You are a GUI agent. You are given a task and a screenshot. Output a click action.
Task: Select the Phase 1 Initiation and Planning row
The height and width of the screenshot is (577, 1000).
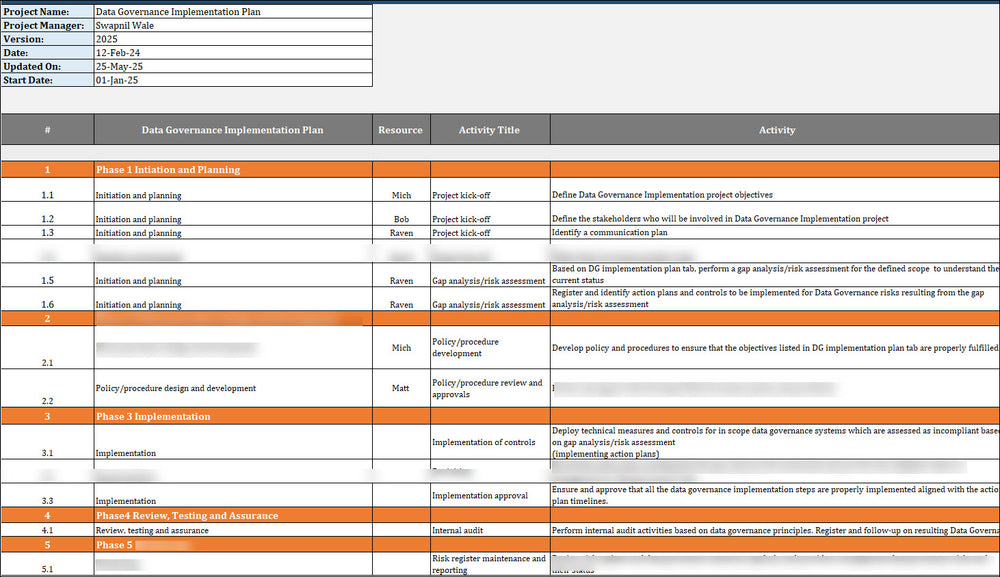(232, 169)
